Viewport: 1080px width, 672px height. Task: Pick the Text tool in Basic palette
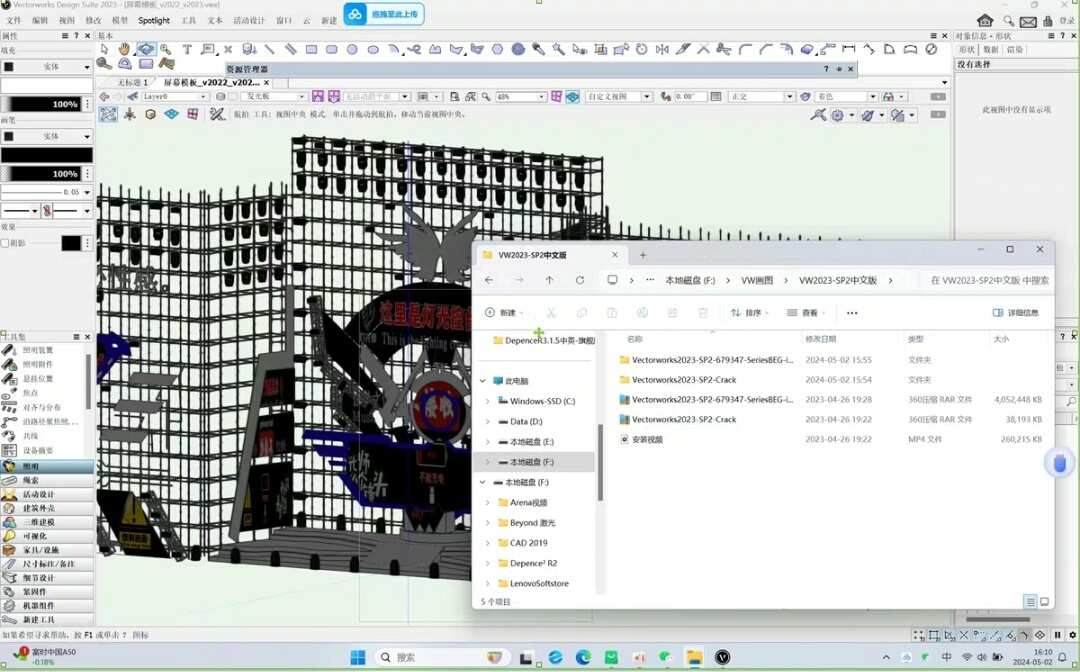pos(187,49)
